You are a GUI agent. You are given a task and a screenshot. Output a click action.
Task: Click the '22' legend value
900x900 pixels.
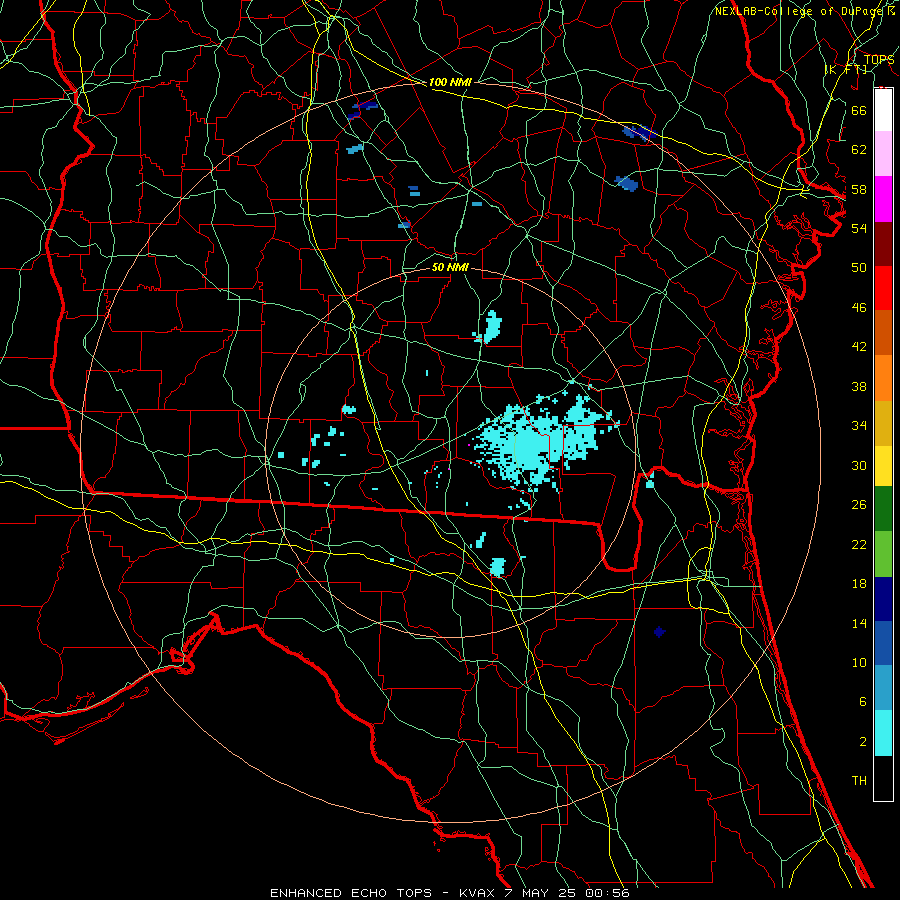(859, 544)
